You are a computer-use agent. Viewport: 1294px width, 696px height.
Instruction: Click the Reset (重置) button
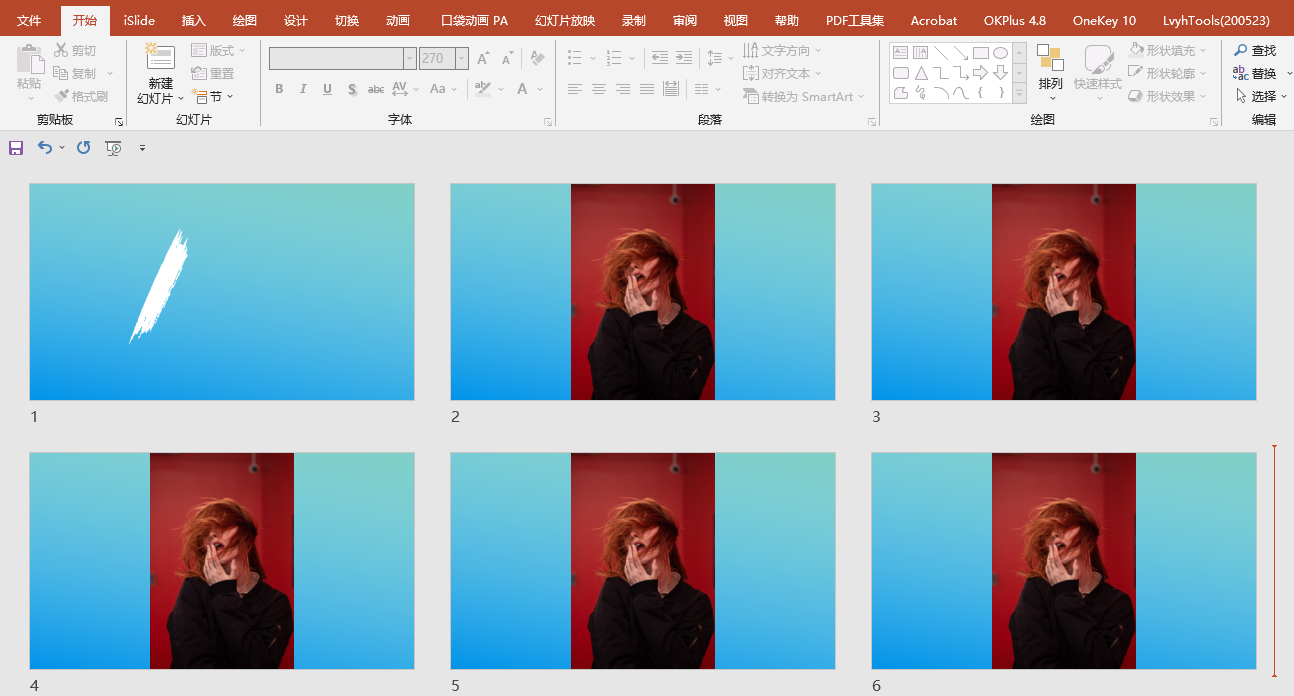pos(213,73)
